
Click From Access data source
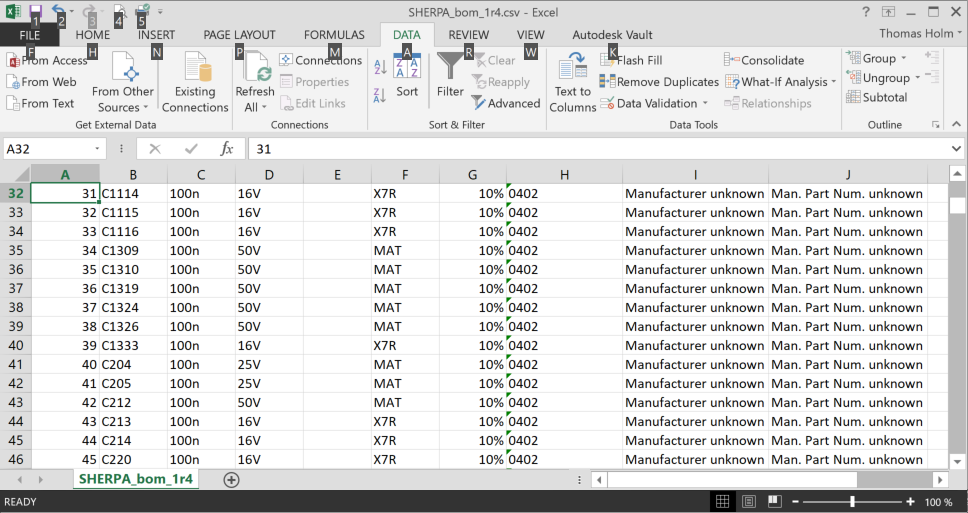(x=47, y=60)
